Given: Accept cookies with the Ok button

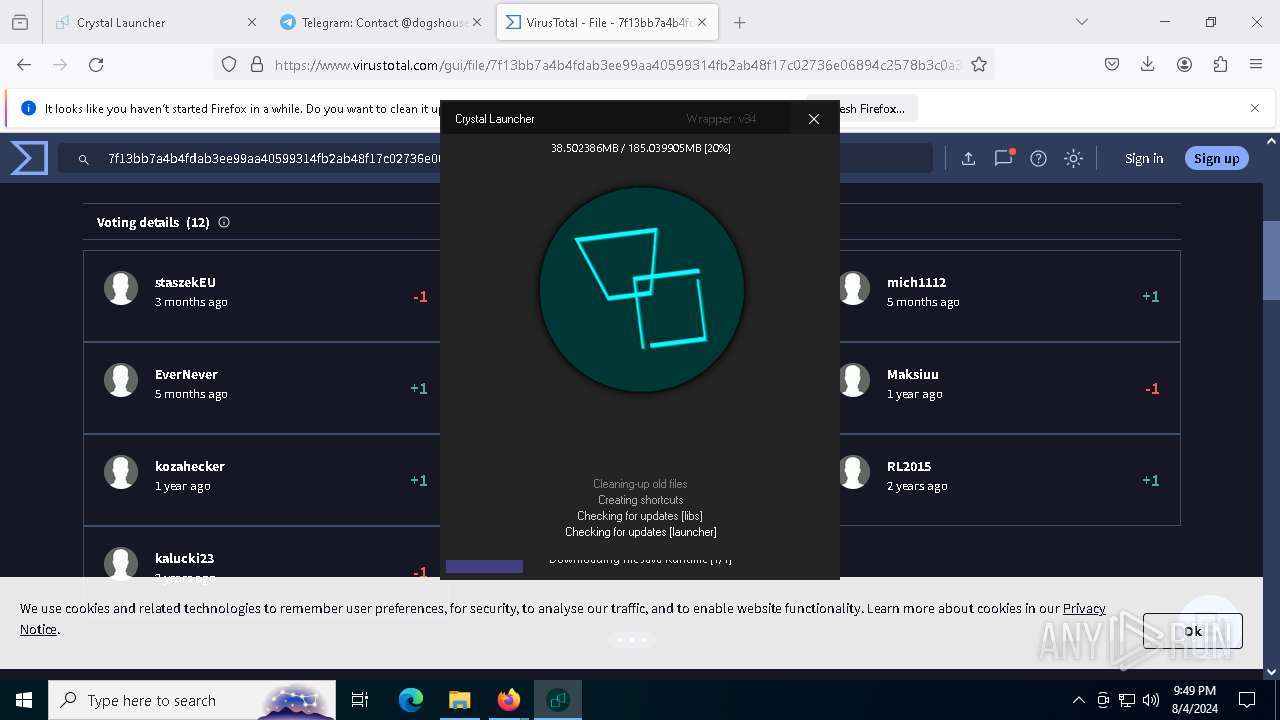Looking at the screenshot, I should 1192,631.
